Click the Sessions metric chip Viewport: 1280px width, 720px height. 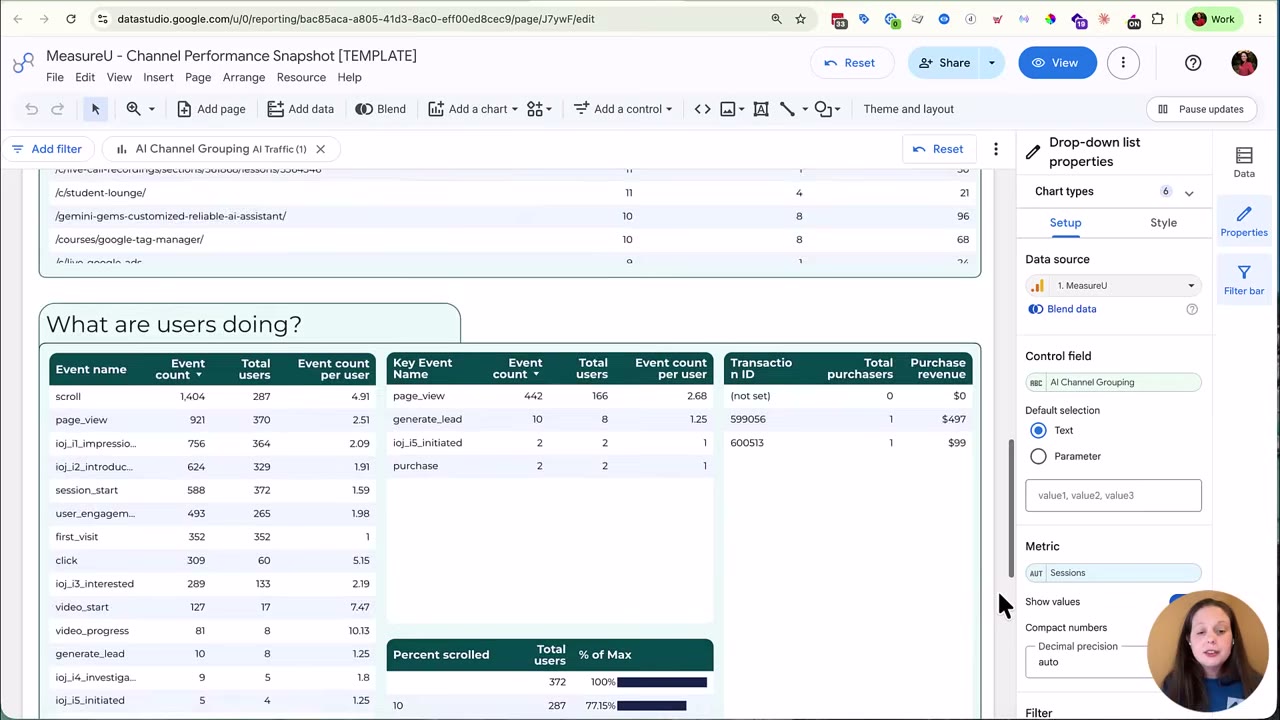pos(1113,573)
